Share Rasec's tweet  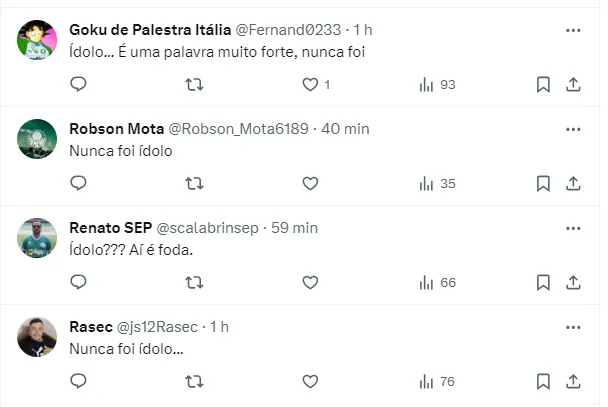[x=573, y=381]
